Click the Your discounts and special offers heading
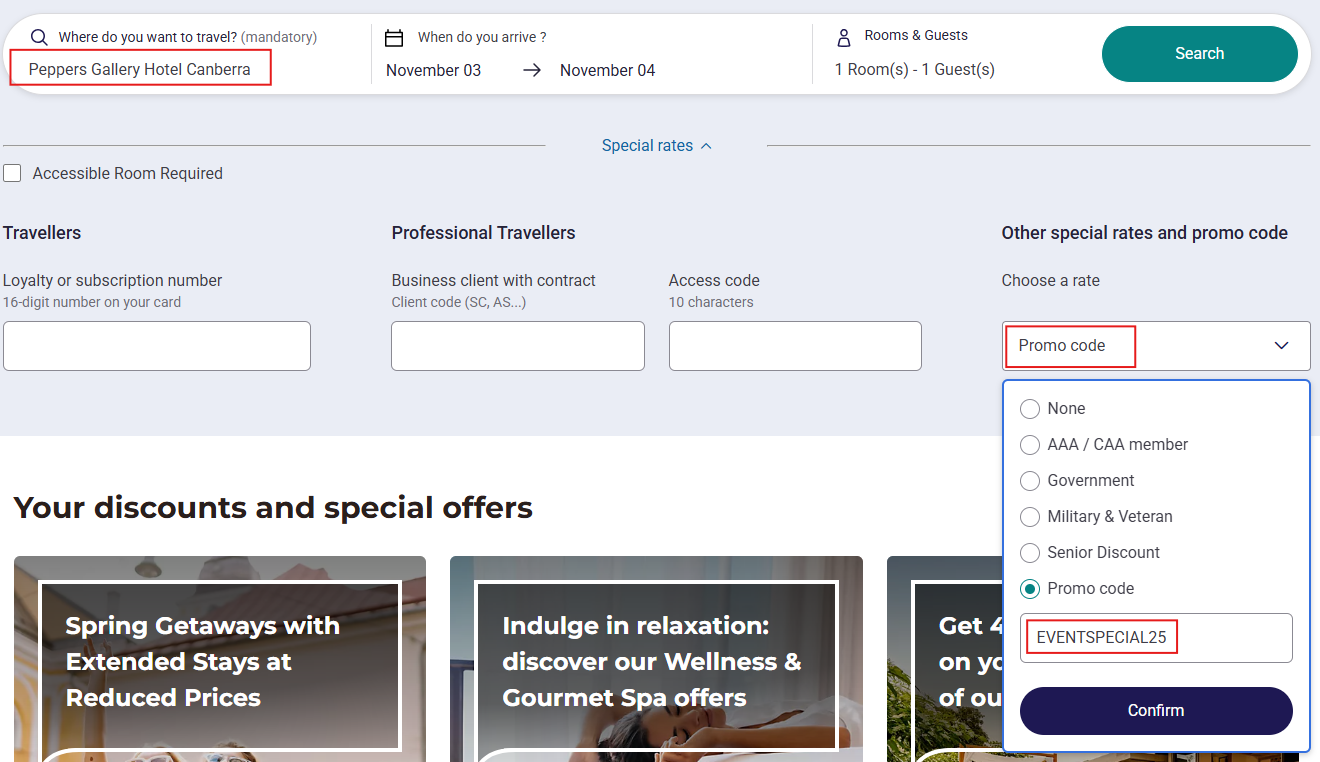This screenshot has height=762, width=1320. click(273, 508)
